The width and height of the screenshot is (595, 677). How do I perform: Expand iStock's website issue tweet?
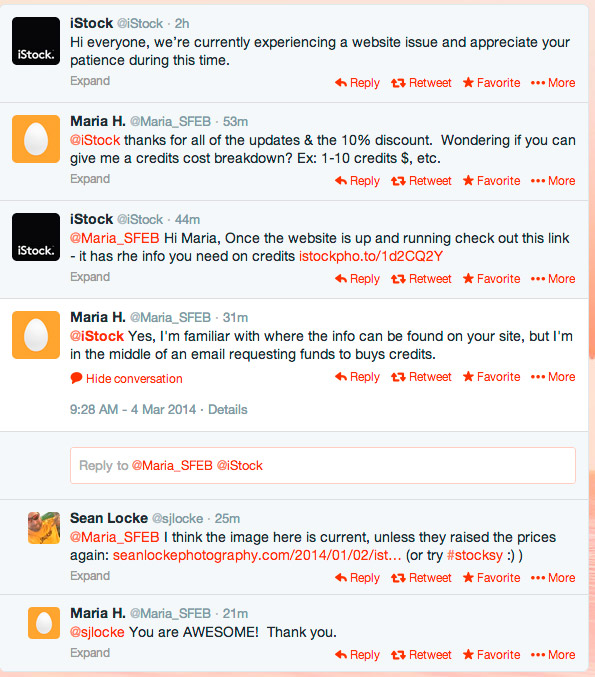point(90,81)
